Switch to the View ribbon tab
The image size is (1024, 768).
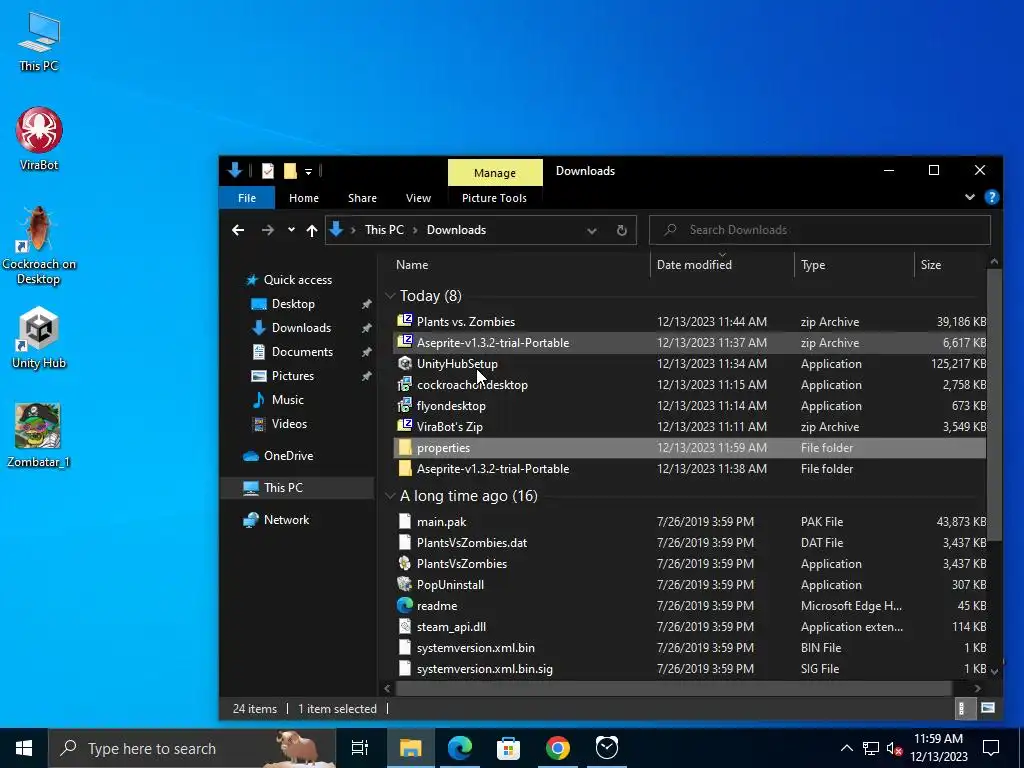418,198
